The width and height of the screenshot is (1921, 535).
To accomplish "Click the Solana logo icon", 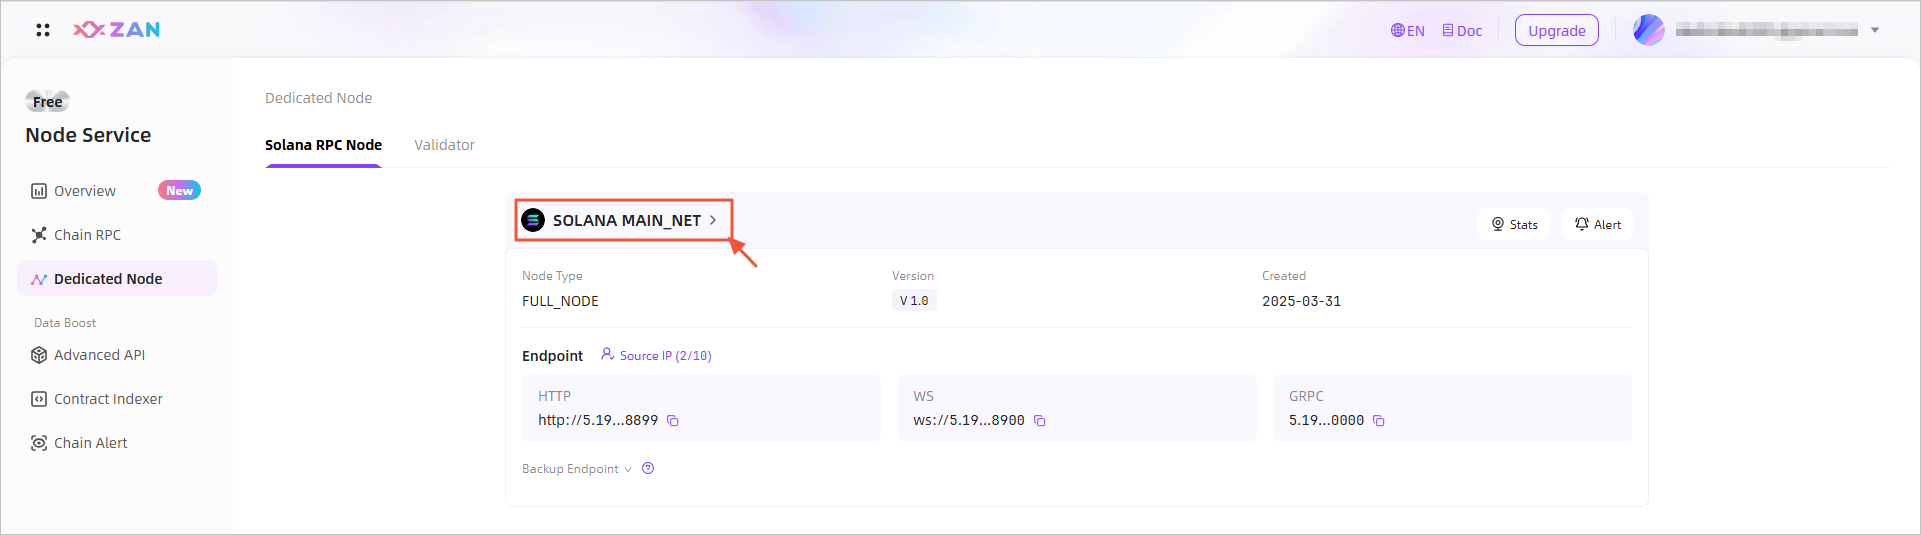I will [533, 220].
